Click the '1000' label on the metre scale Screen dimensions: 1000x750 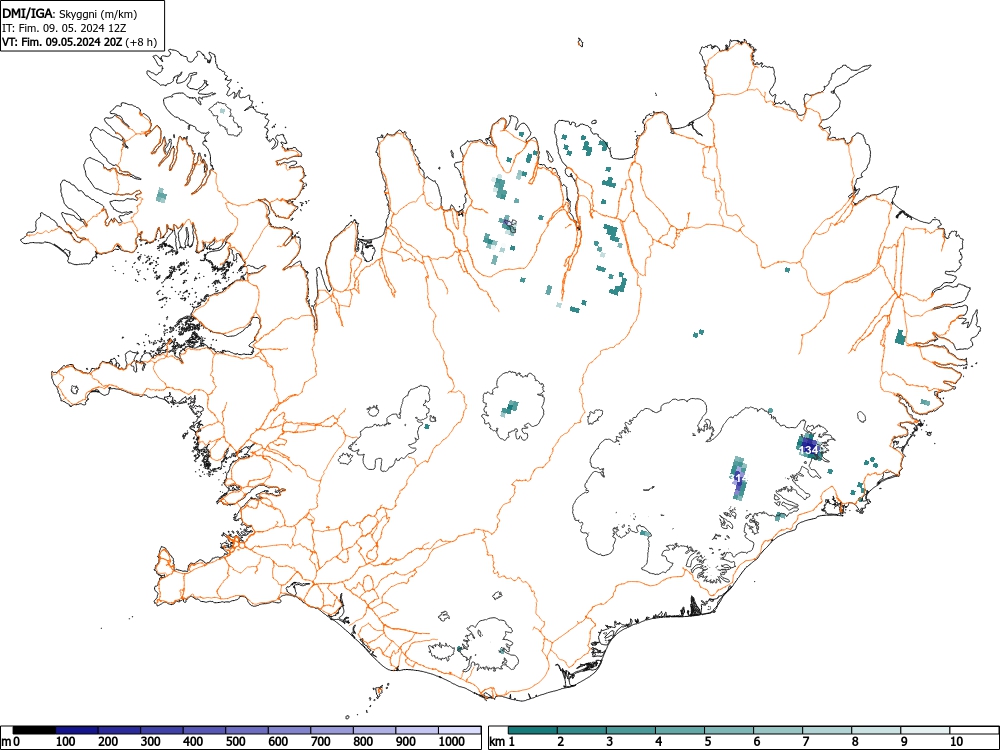[451, 742]
